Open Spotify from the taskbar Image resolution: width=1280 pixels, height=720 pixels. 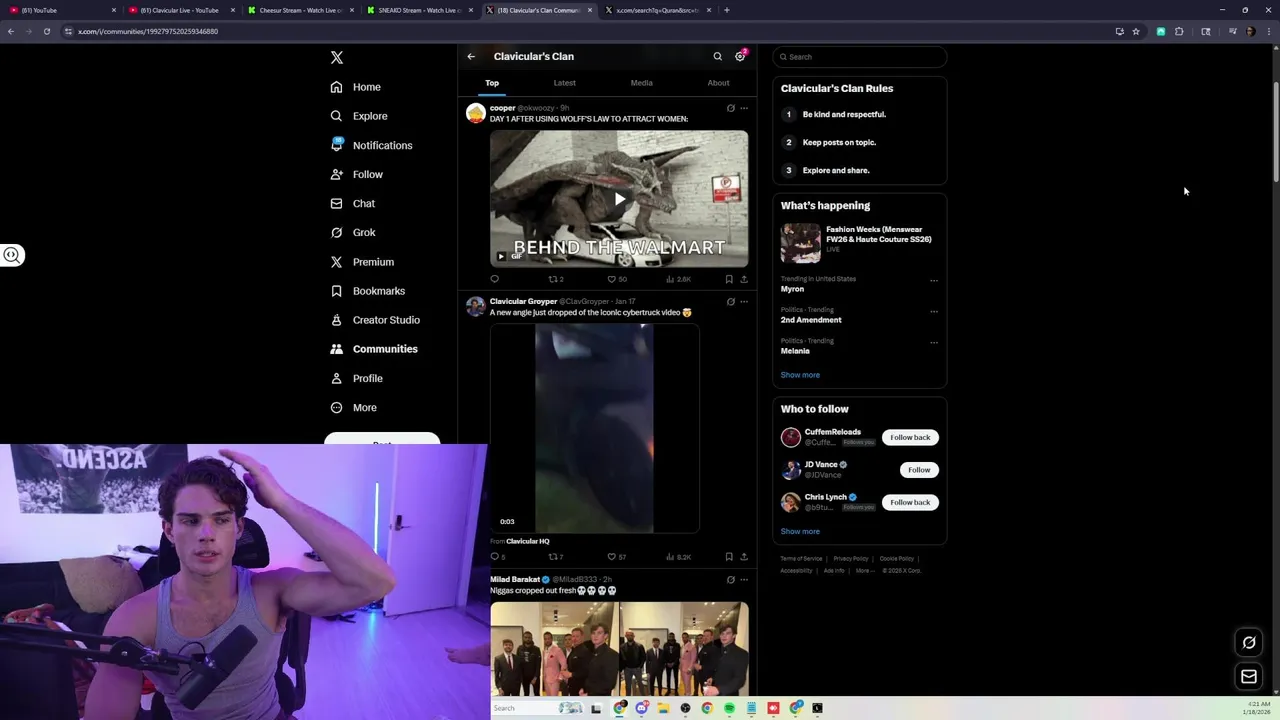click(729, 708)
